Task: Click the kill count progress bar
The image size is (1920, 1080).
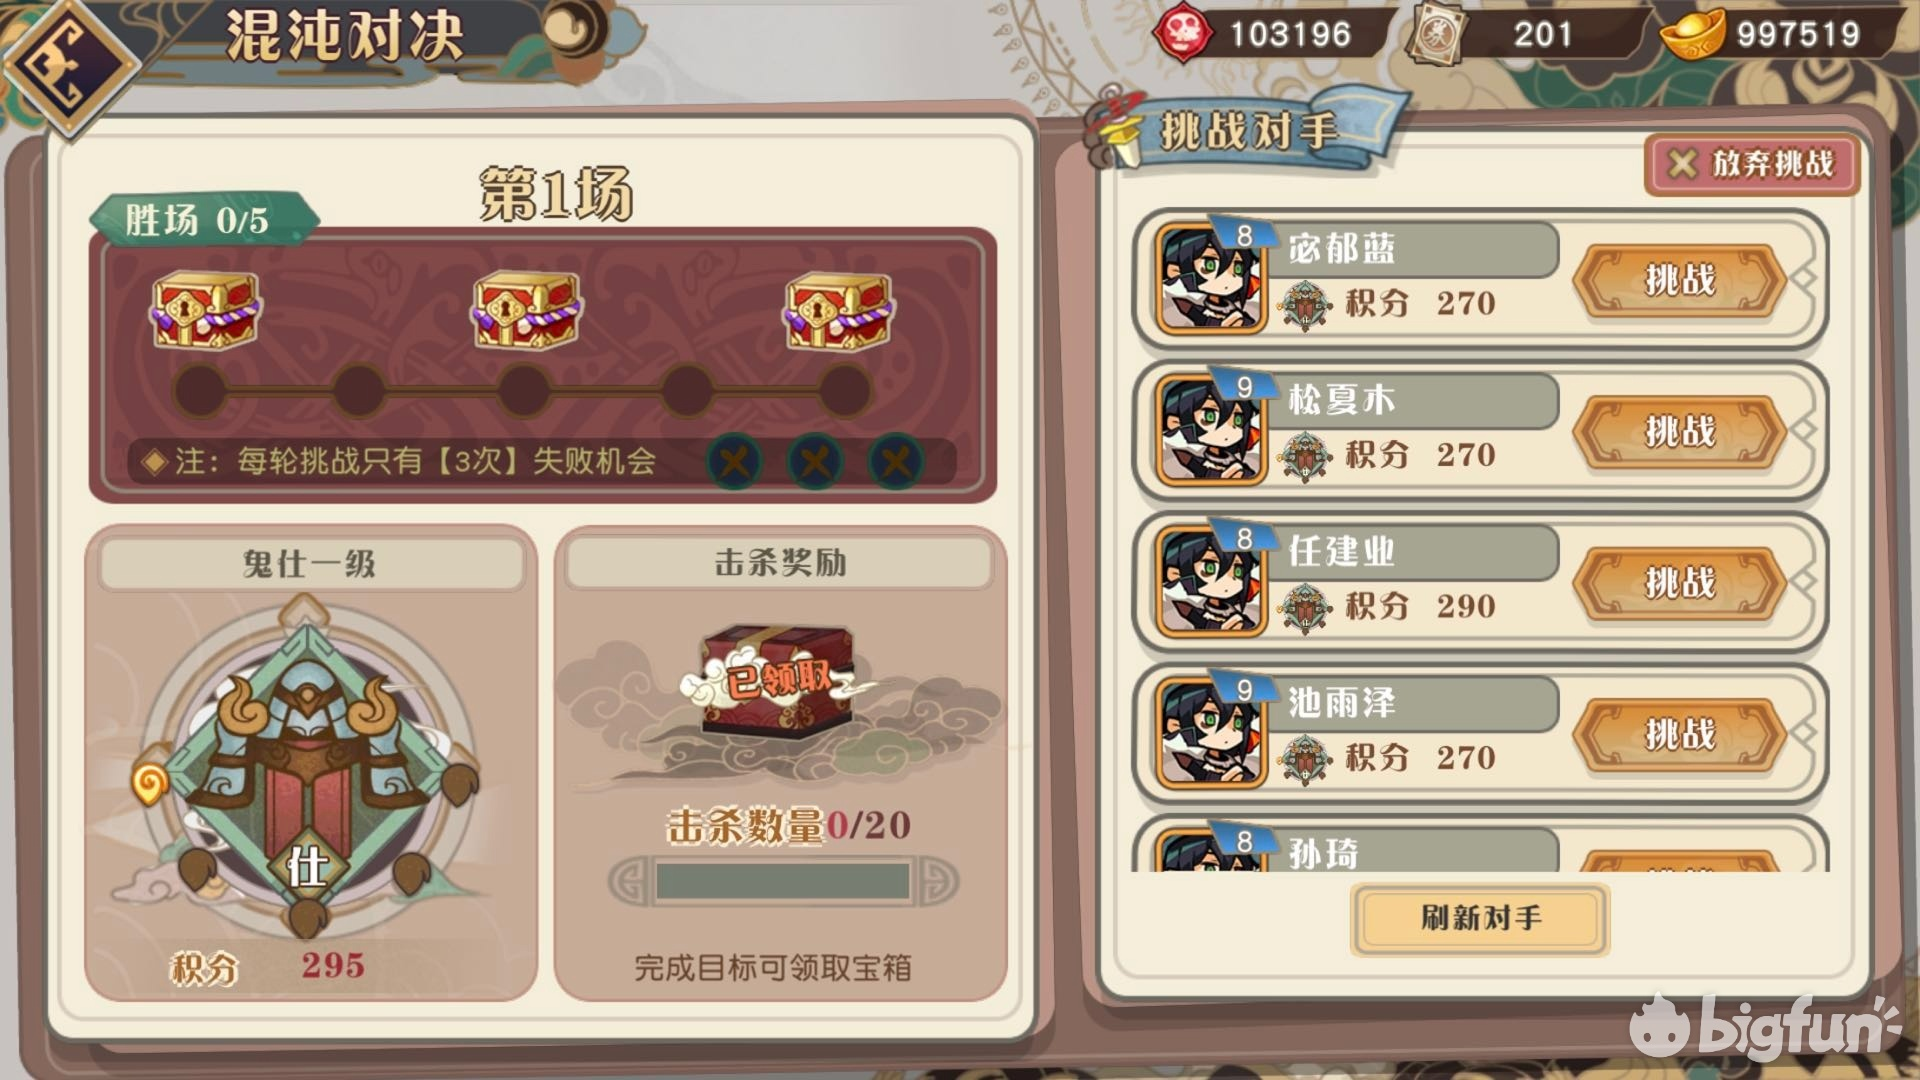Action: click(x=783, y=882)
